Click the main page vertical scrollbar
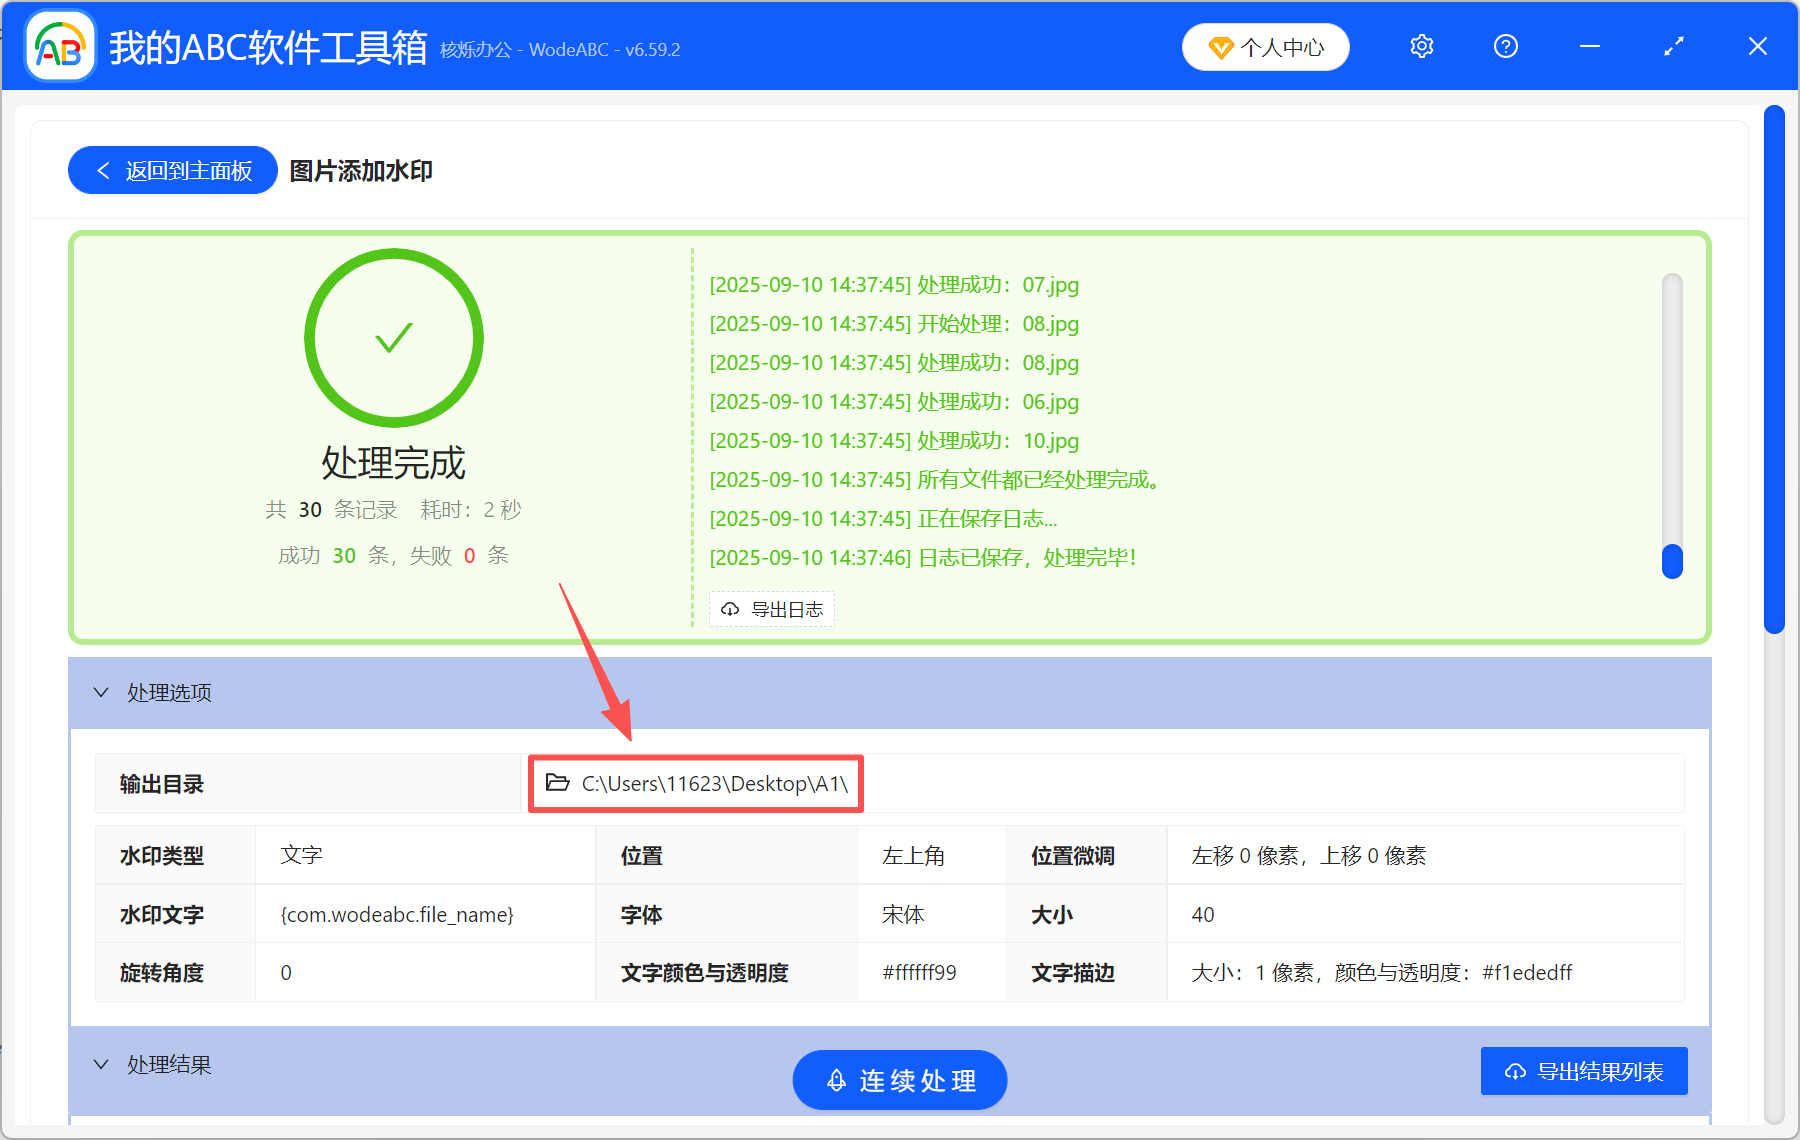 (1775, 370)
